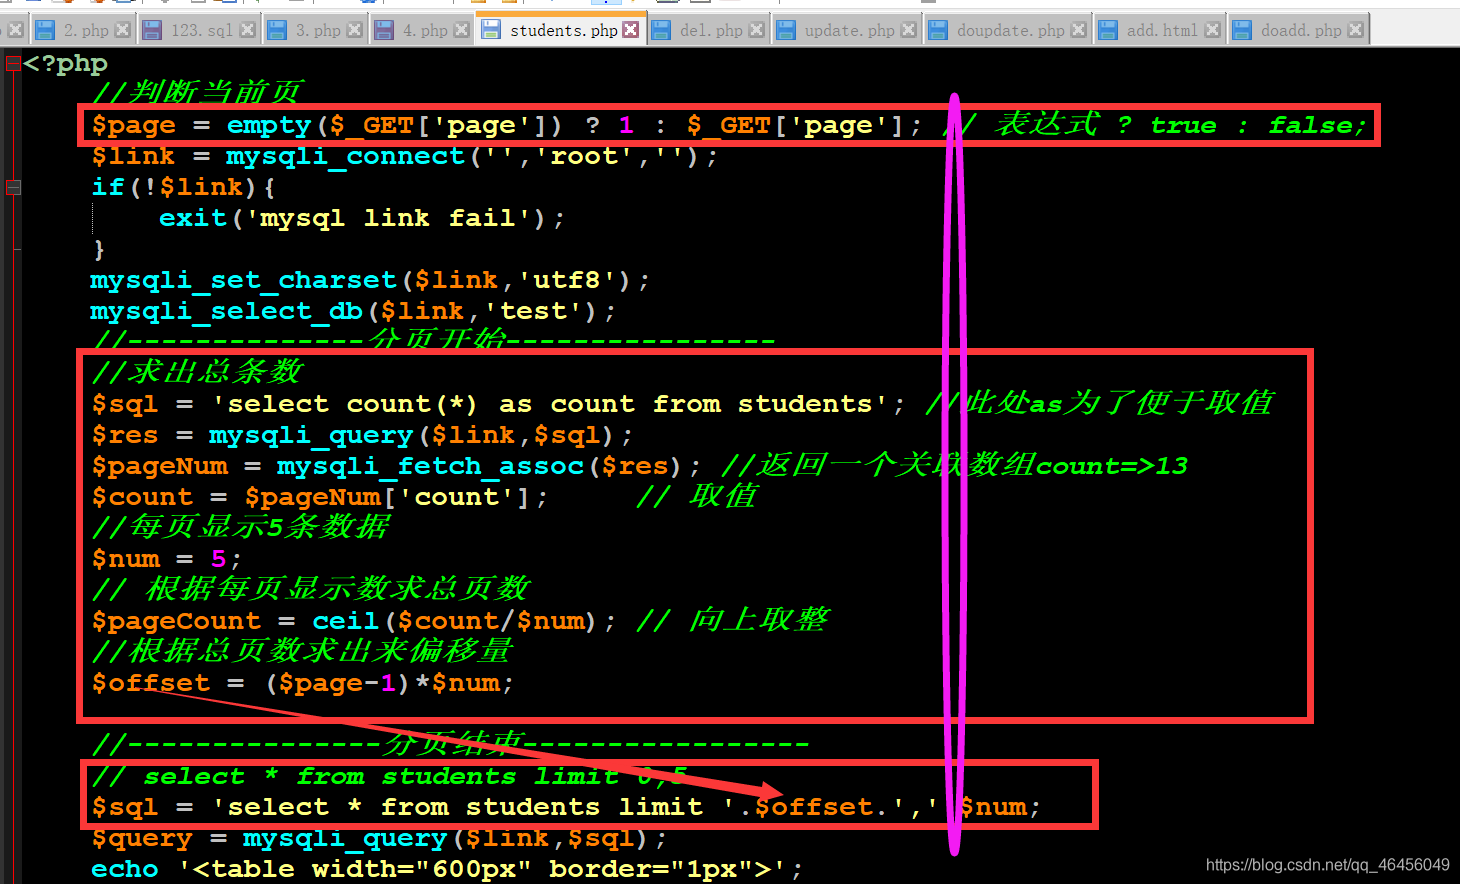Click the comment "// 根据每页显示数求总页数"

(311, 589)
